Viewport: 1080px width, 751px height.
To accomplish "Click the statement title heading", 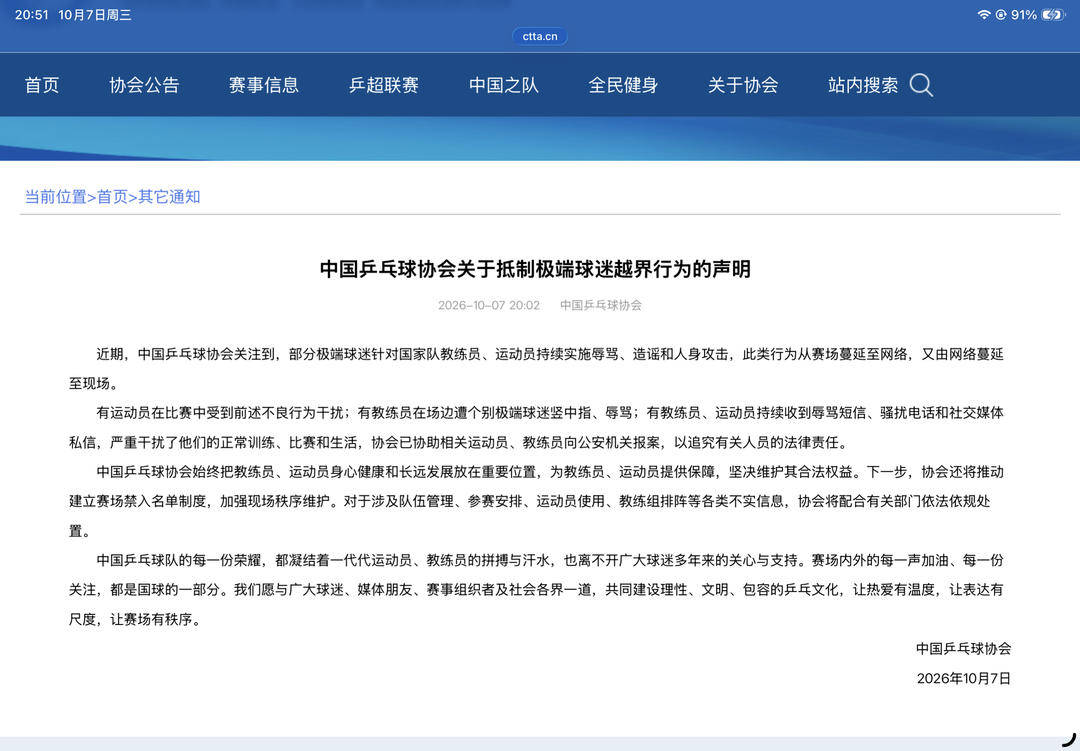I will click(535, 269).
